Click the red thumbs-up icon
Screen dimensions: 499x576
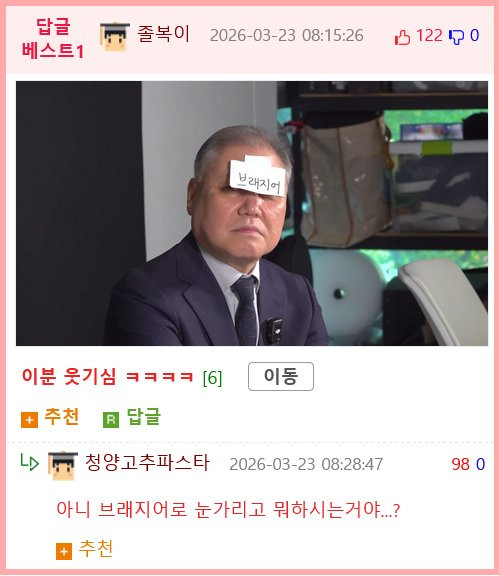coord(402,37)
